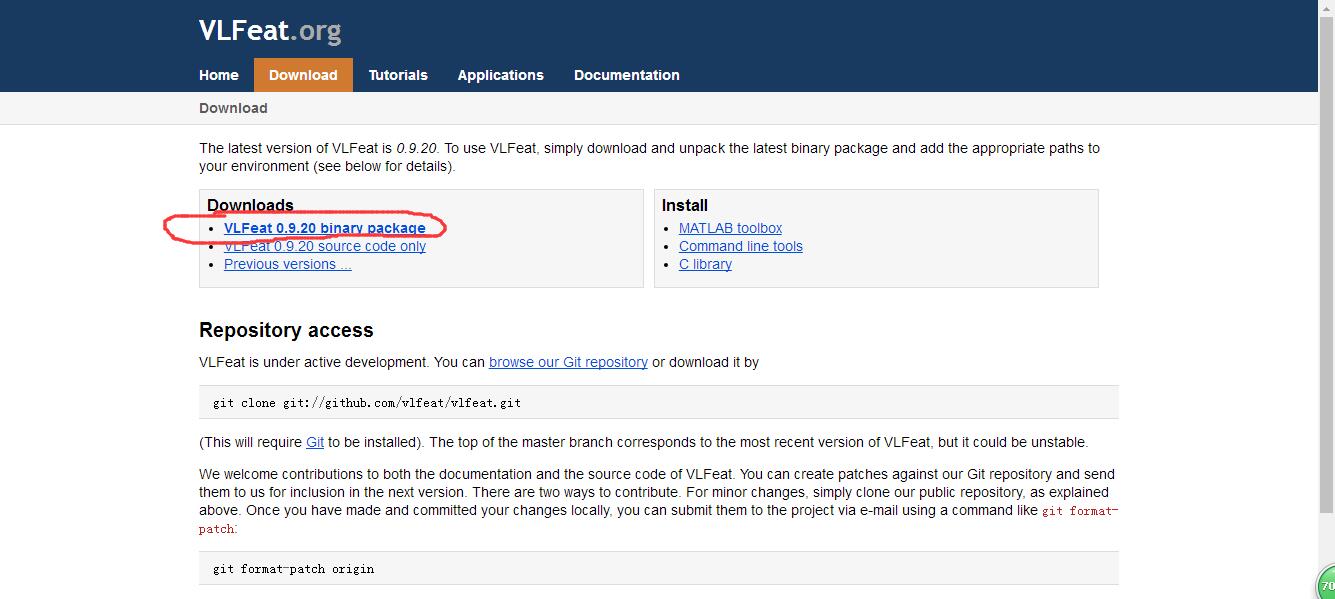Click the git format-patch inline code text
1335x599 pixels.
click(1081, 510)
